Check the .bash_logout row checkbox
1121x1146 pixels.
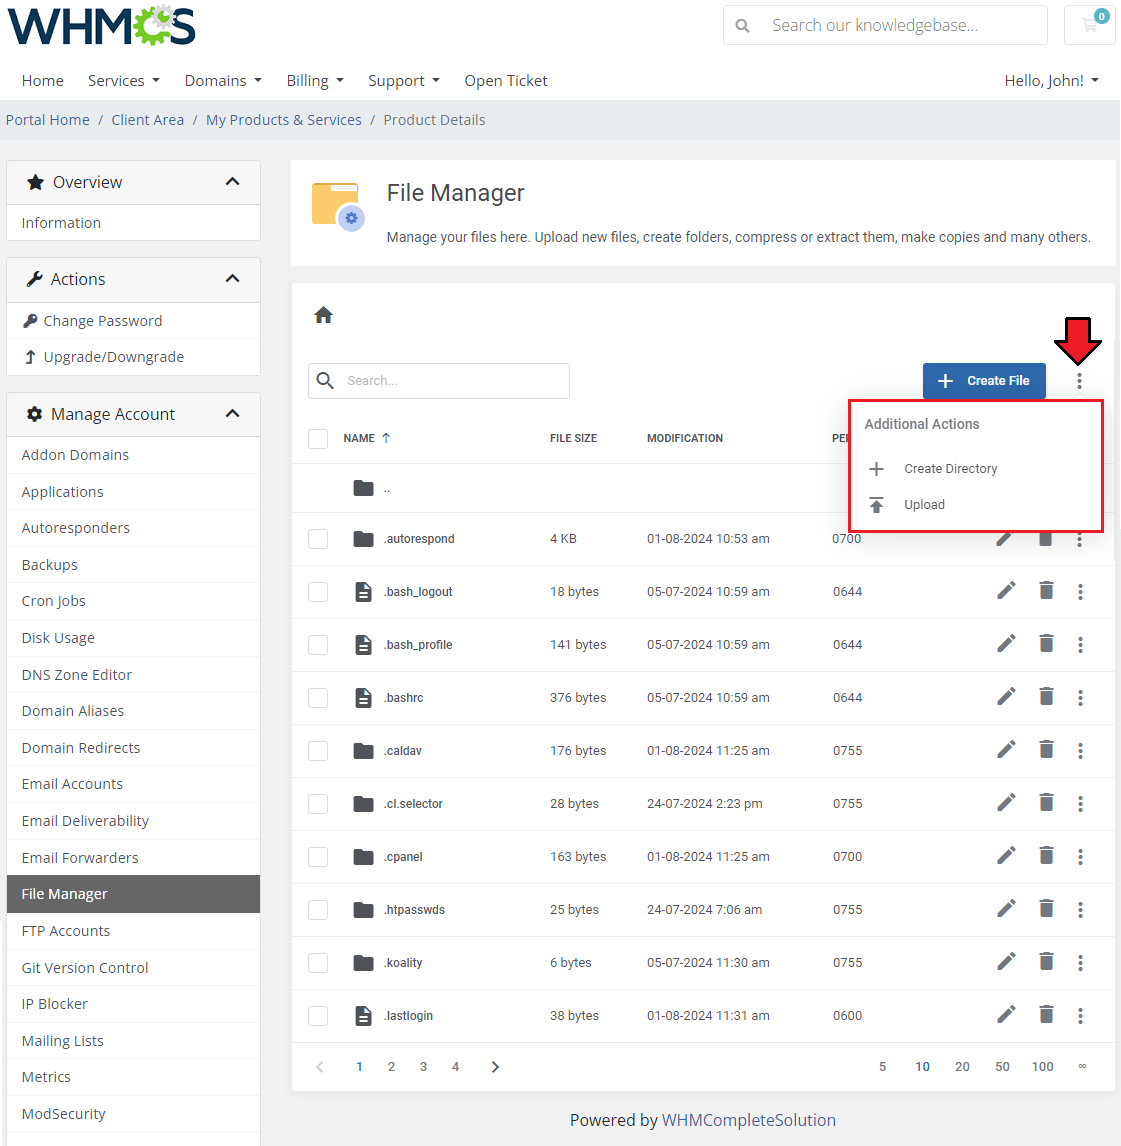point(318,592)
